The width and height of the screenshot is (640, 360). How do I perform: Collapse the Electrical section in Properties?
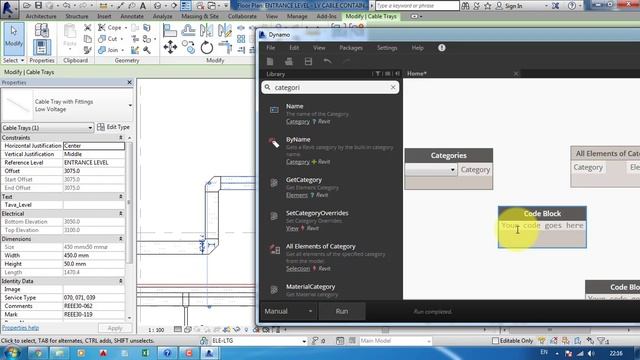pos(121,213)
